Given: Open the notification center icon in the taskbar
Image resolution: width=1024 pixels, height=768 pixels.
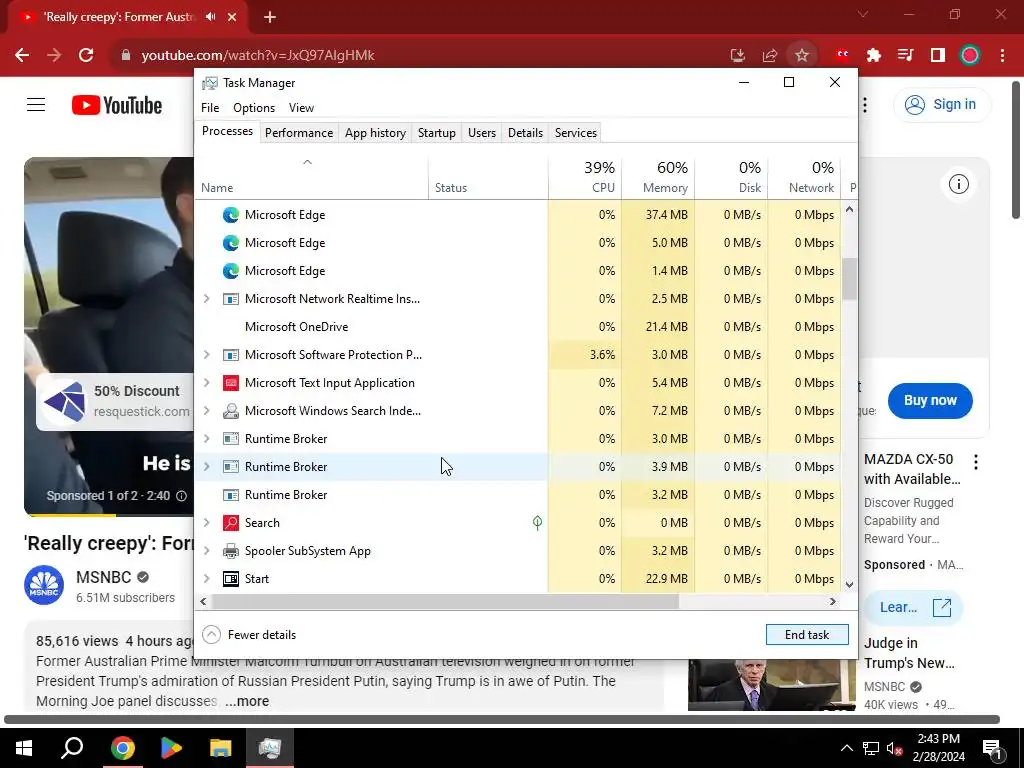Looking at the screenshot, I should pyautogui.click(x=992, y=748).
